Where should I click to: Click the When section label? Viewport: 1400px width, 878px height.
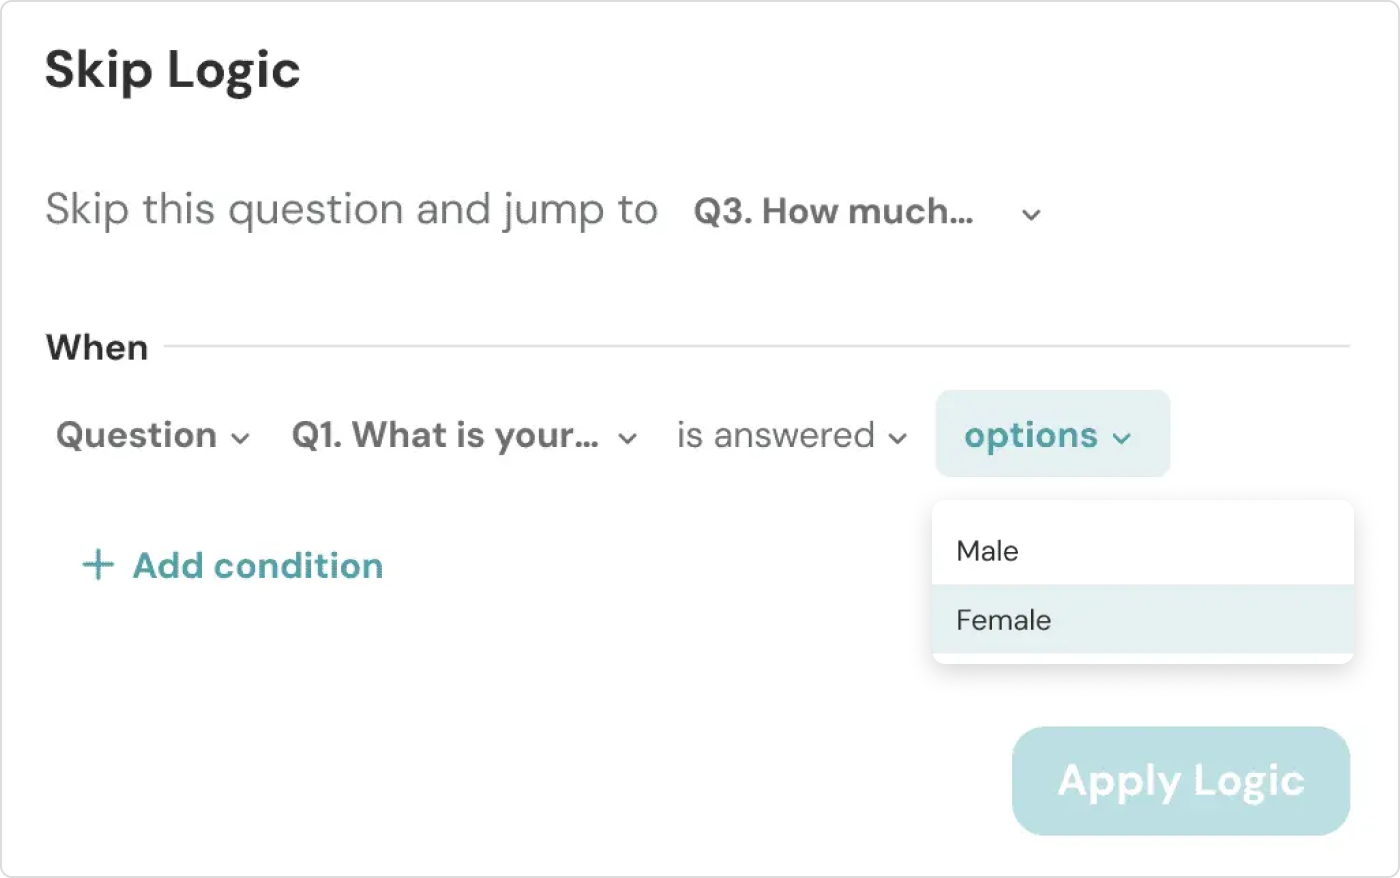coord(96,347)
